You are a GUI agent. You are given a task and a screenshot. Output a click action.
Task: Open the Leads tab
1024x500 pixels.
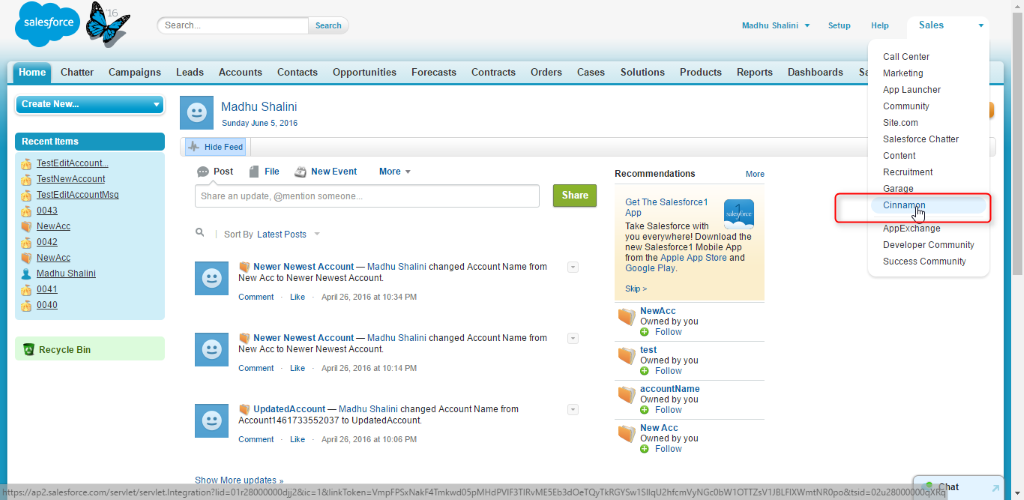(189, 72)
